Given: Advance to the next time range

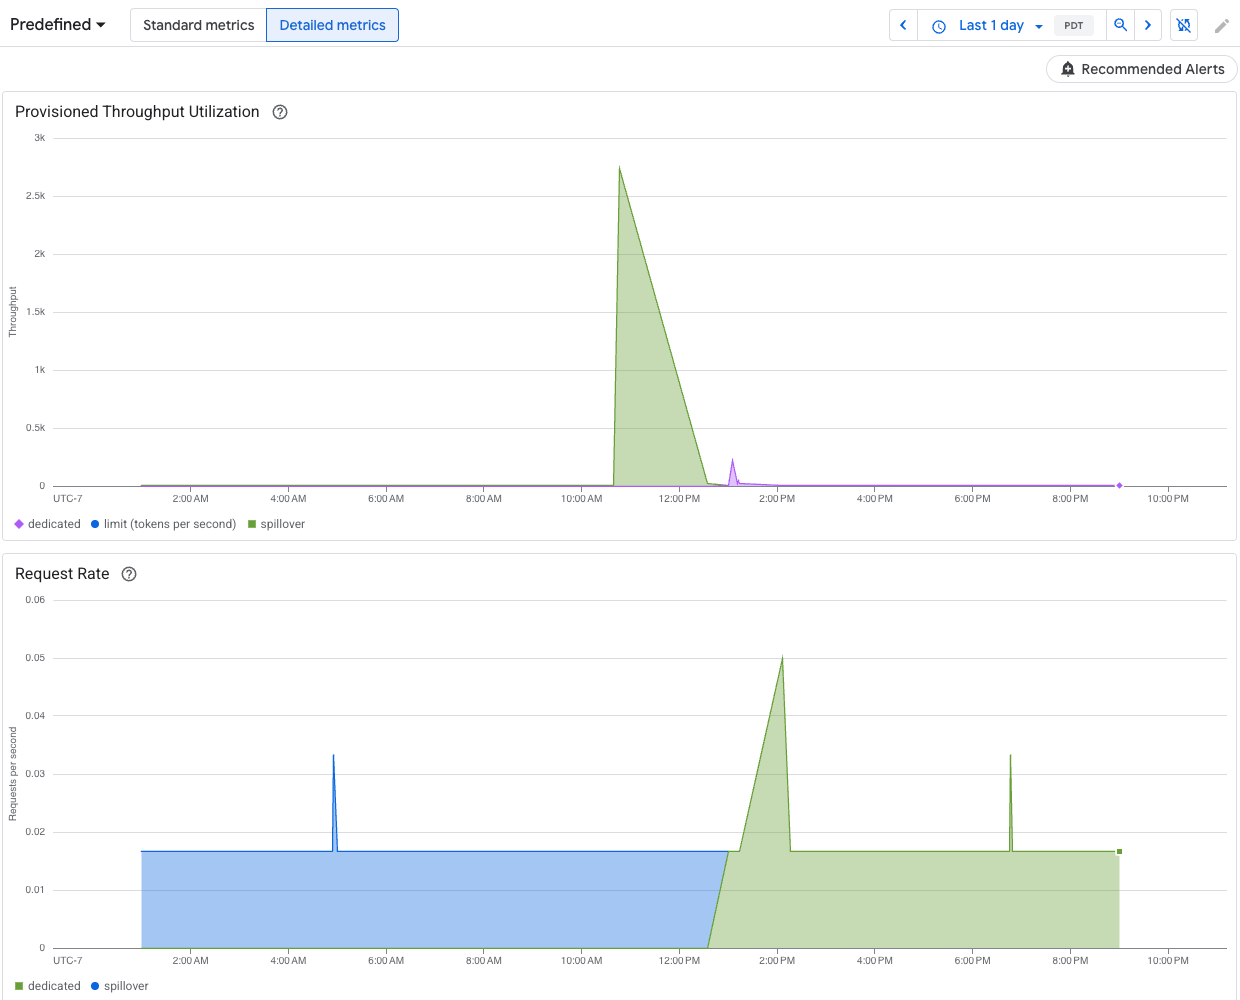Looking at the screenshot, I should [x=1148, y=25].
